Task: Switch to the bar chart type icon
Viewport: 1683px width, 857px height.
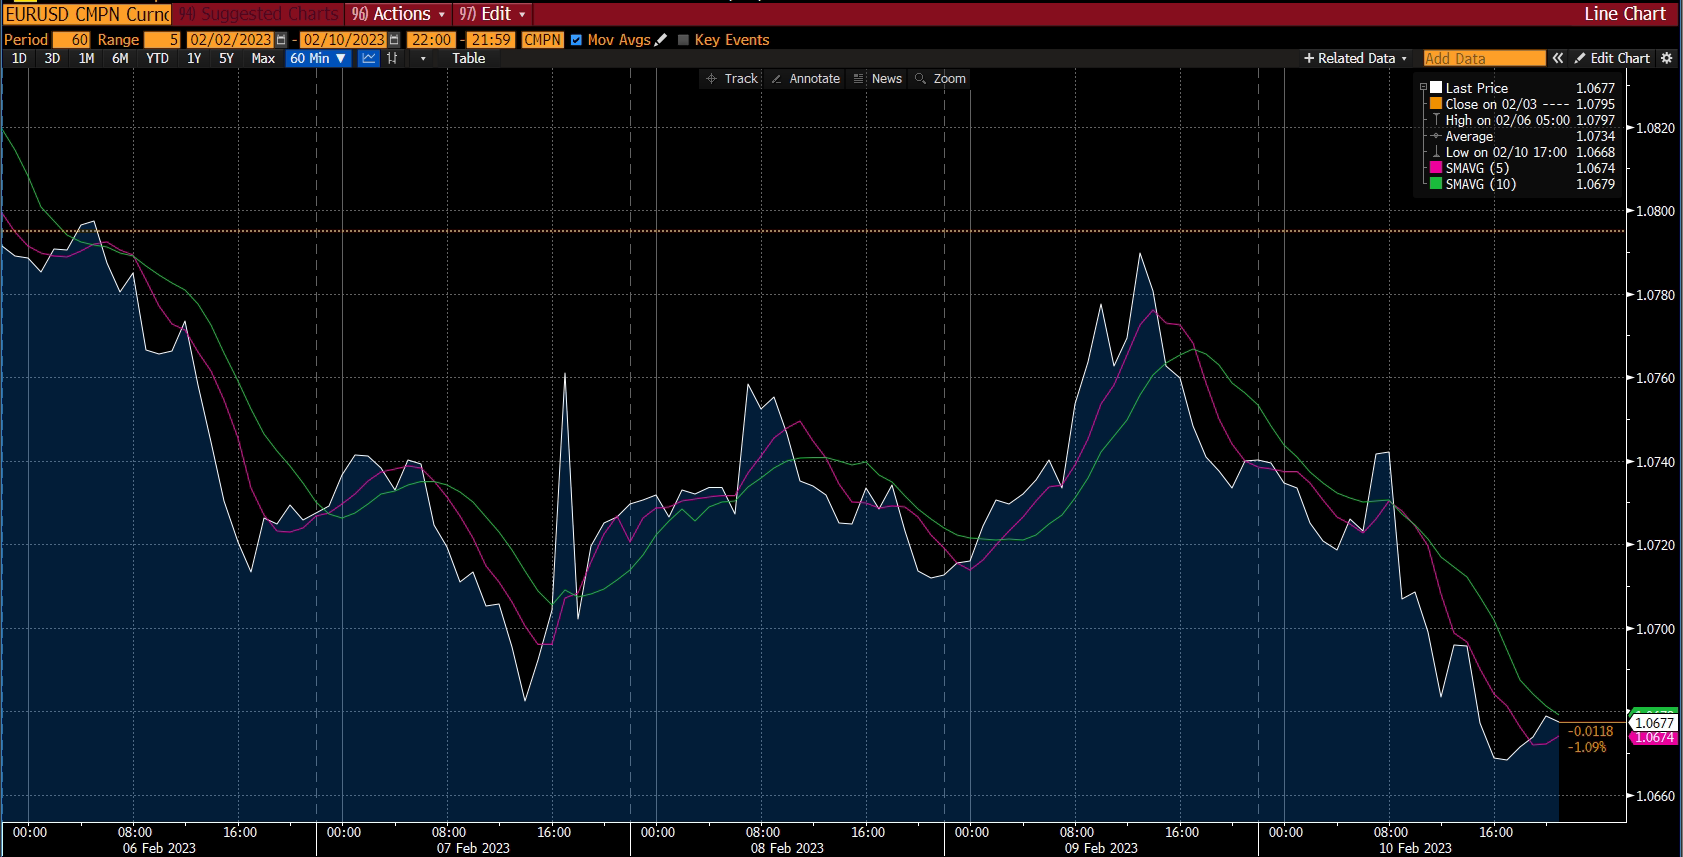Action: (392, 58)
